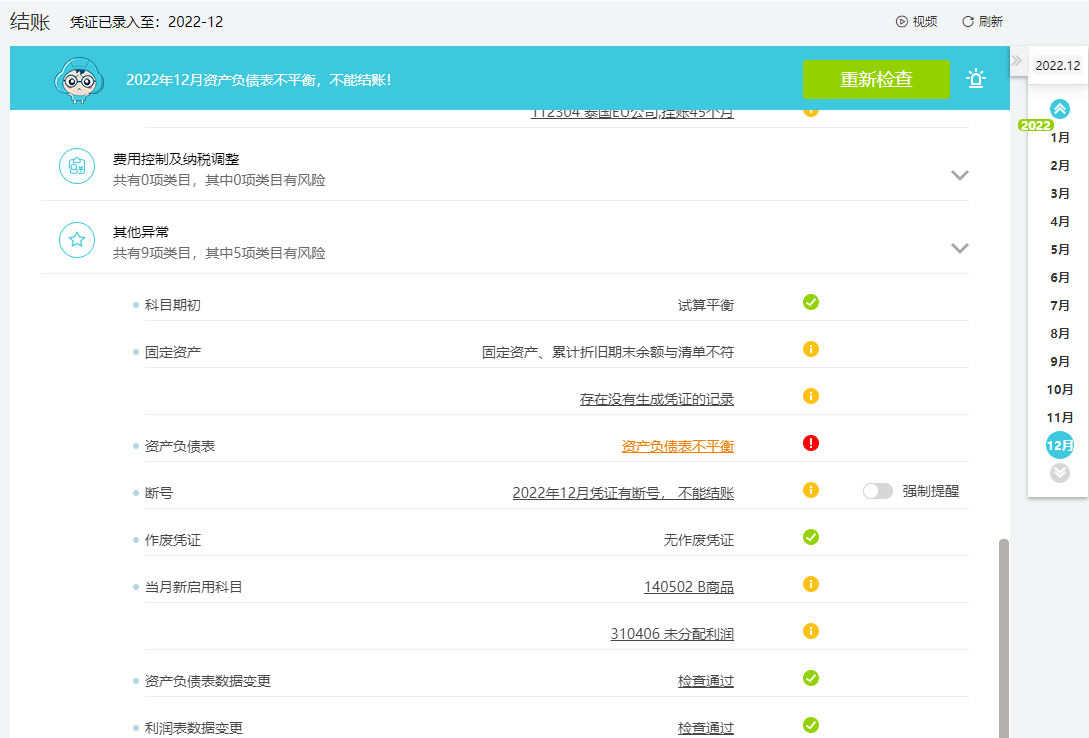Open the 存在没有生成凭证的记录 link
Image resolution: width=1089 pixels, height=738 pixels.
656,399
